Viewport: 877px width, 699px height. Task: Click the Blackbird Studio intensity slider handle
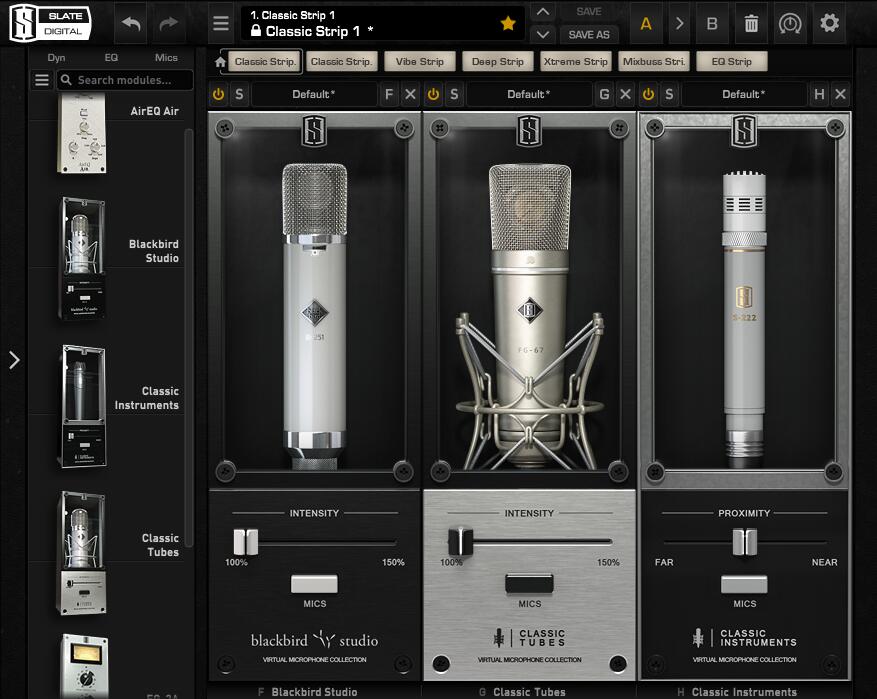click(246, 542)
